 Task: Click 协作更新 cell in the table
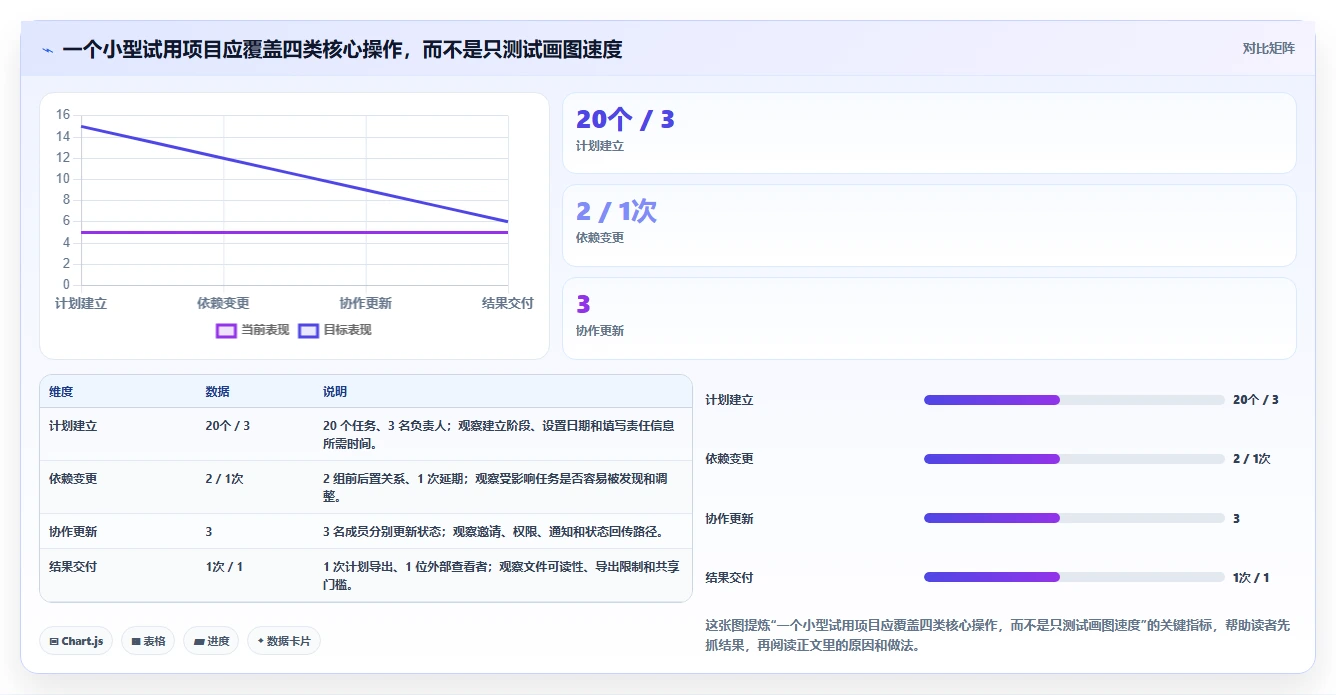[x=73, y=532]
